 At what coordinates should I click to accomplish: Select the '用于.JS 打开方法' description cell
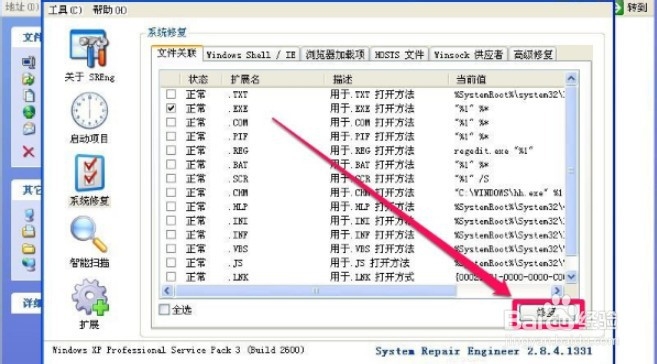point(370,263)
